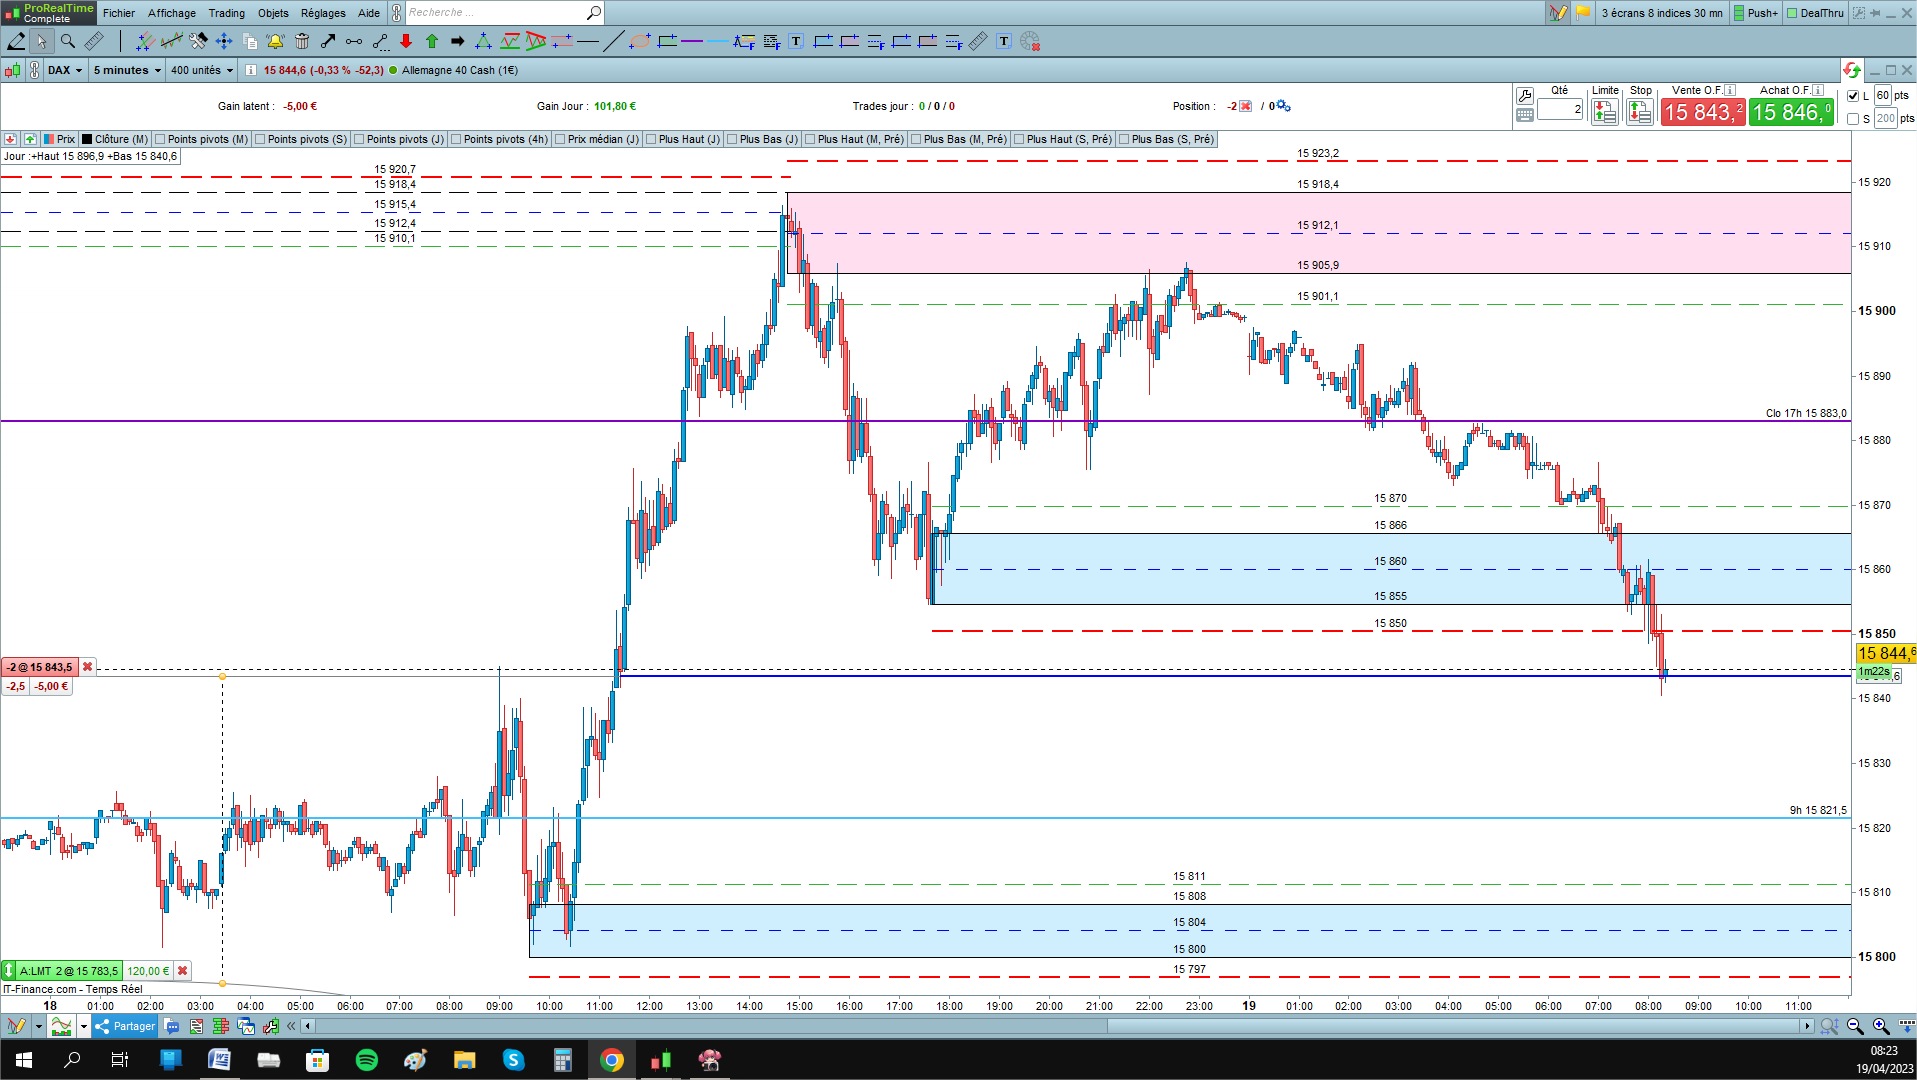Enable the Prix médian (J) checkbox

560,139
